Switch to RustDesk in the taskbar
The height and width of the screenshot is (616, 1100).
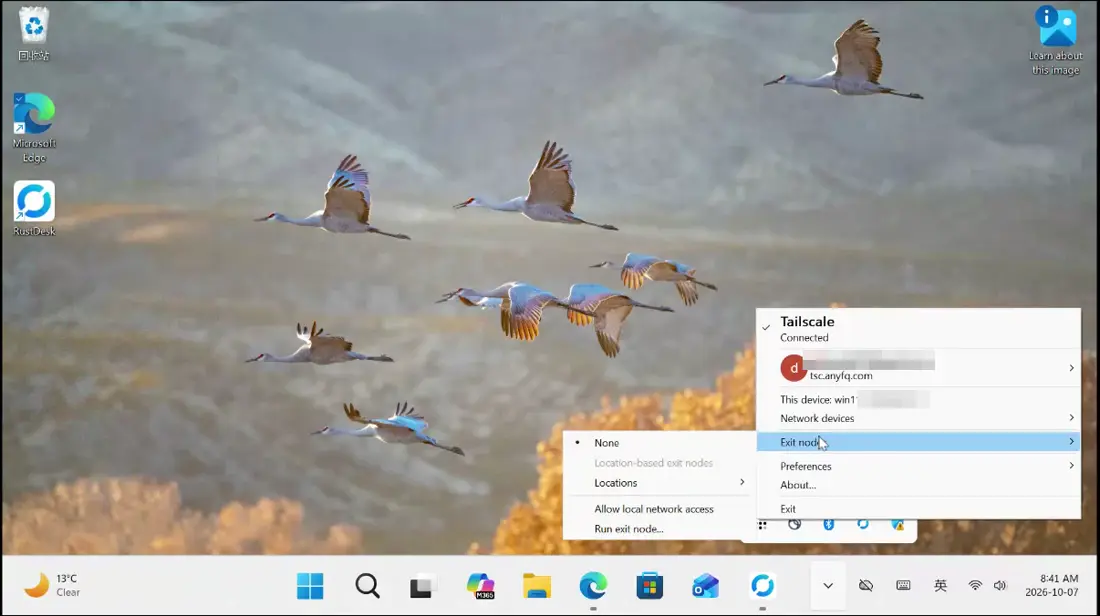pyautogui.click(x=763, y=586)
